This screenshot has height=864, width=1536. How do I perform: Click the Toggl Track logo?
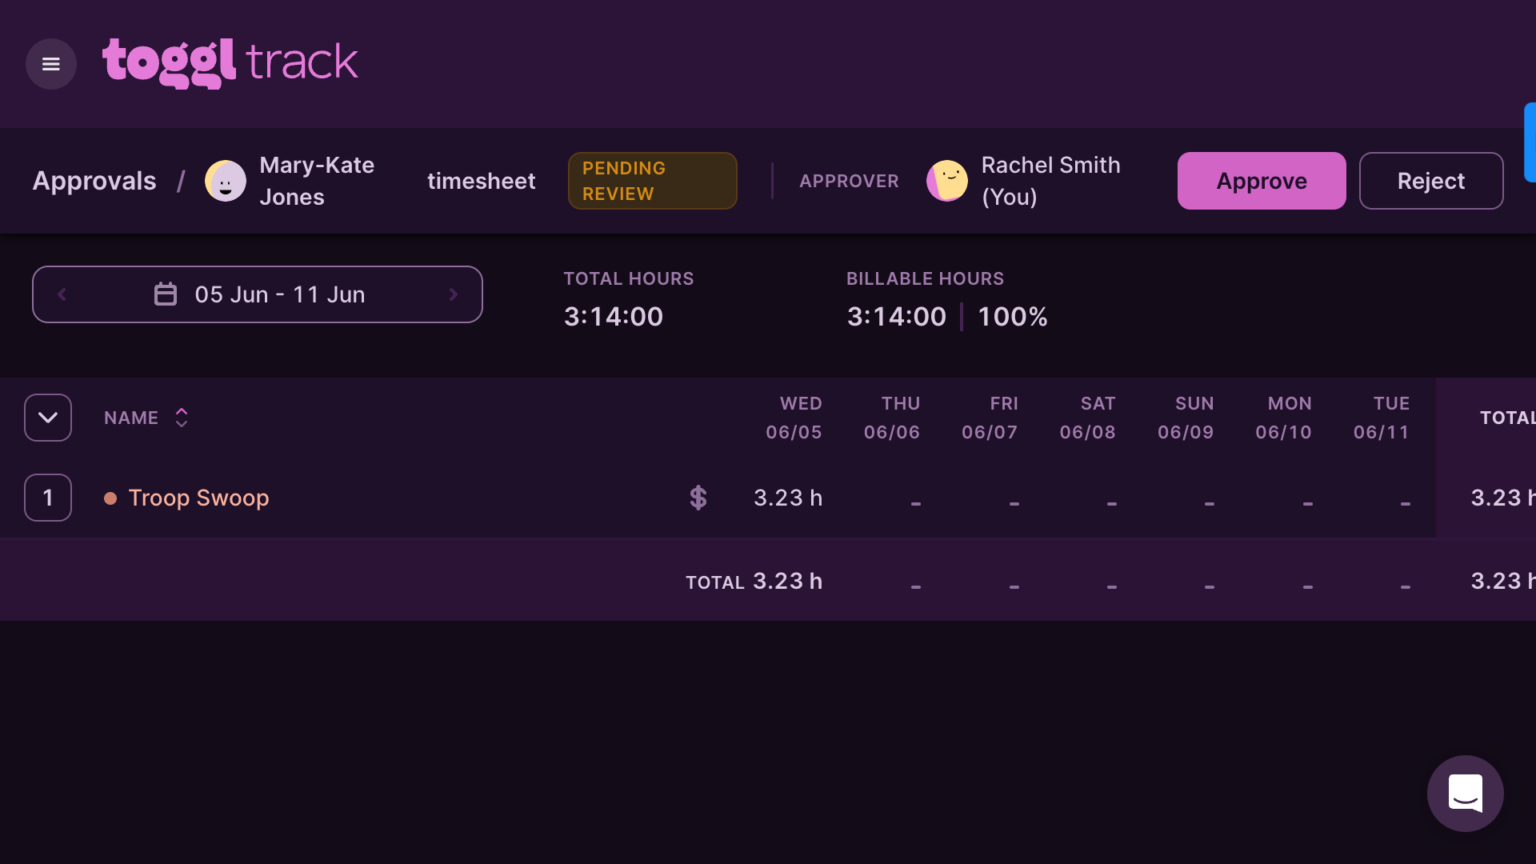pos(230,63)
